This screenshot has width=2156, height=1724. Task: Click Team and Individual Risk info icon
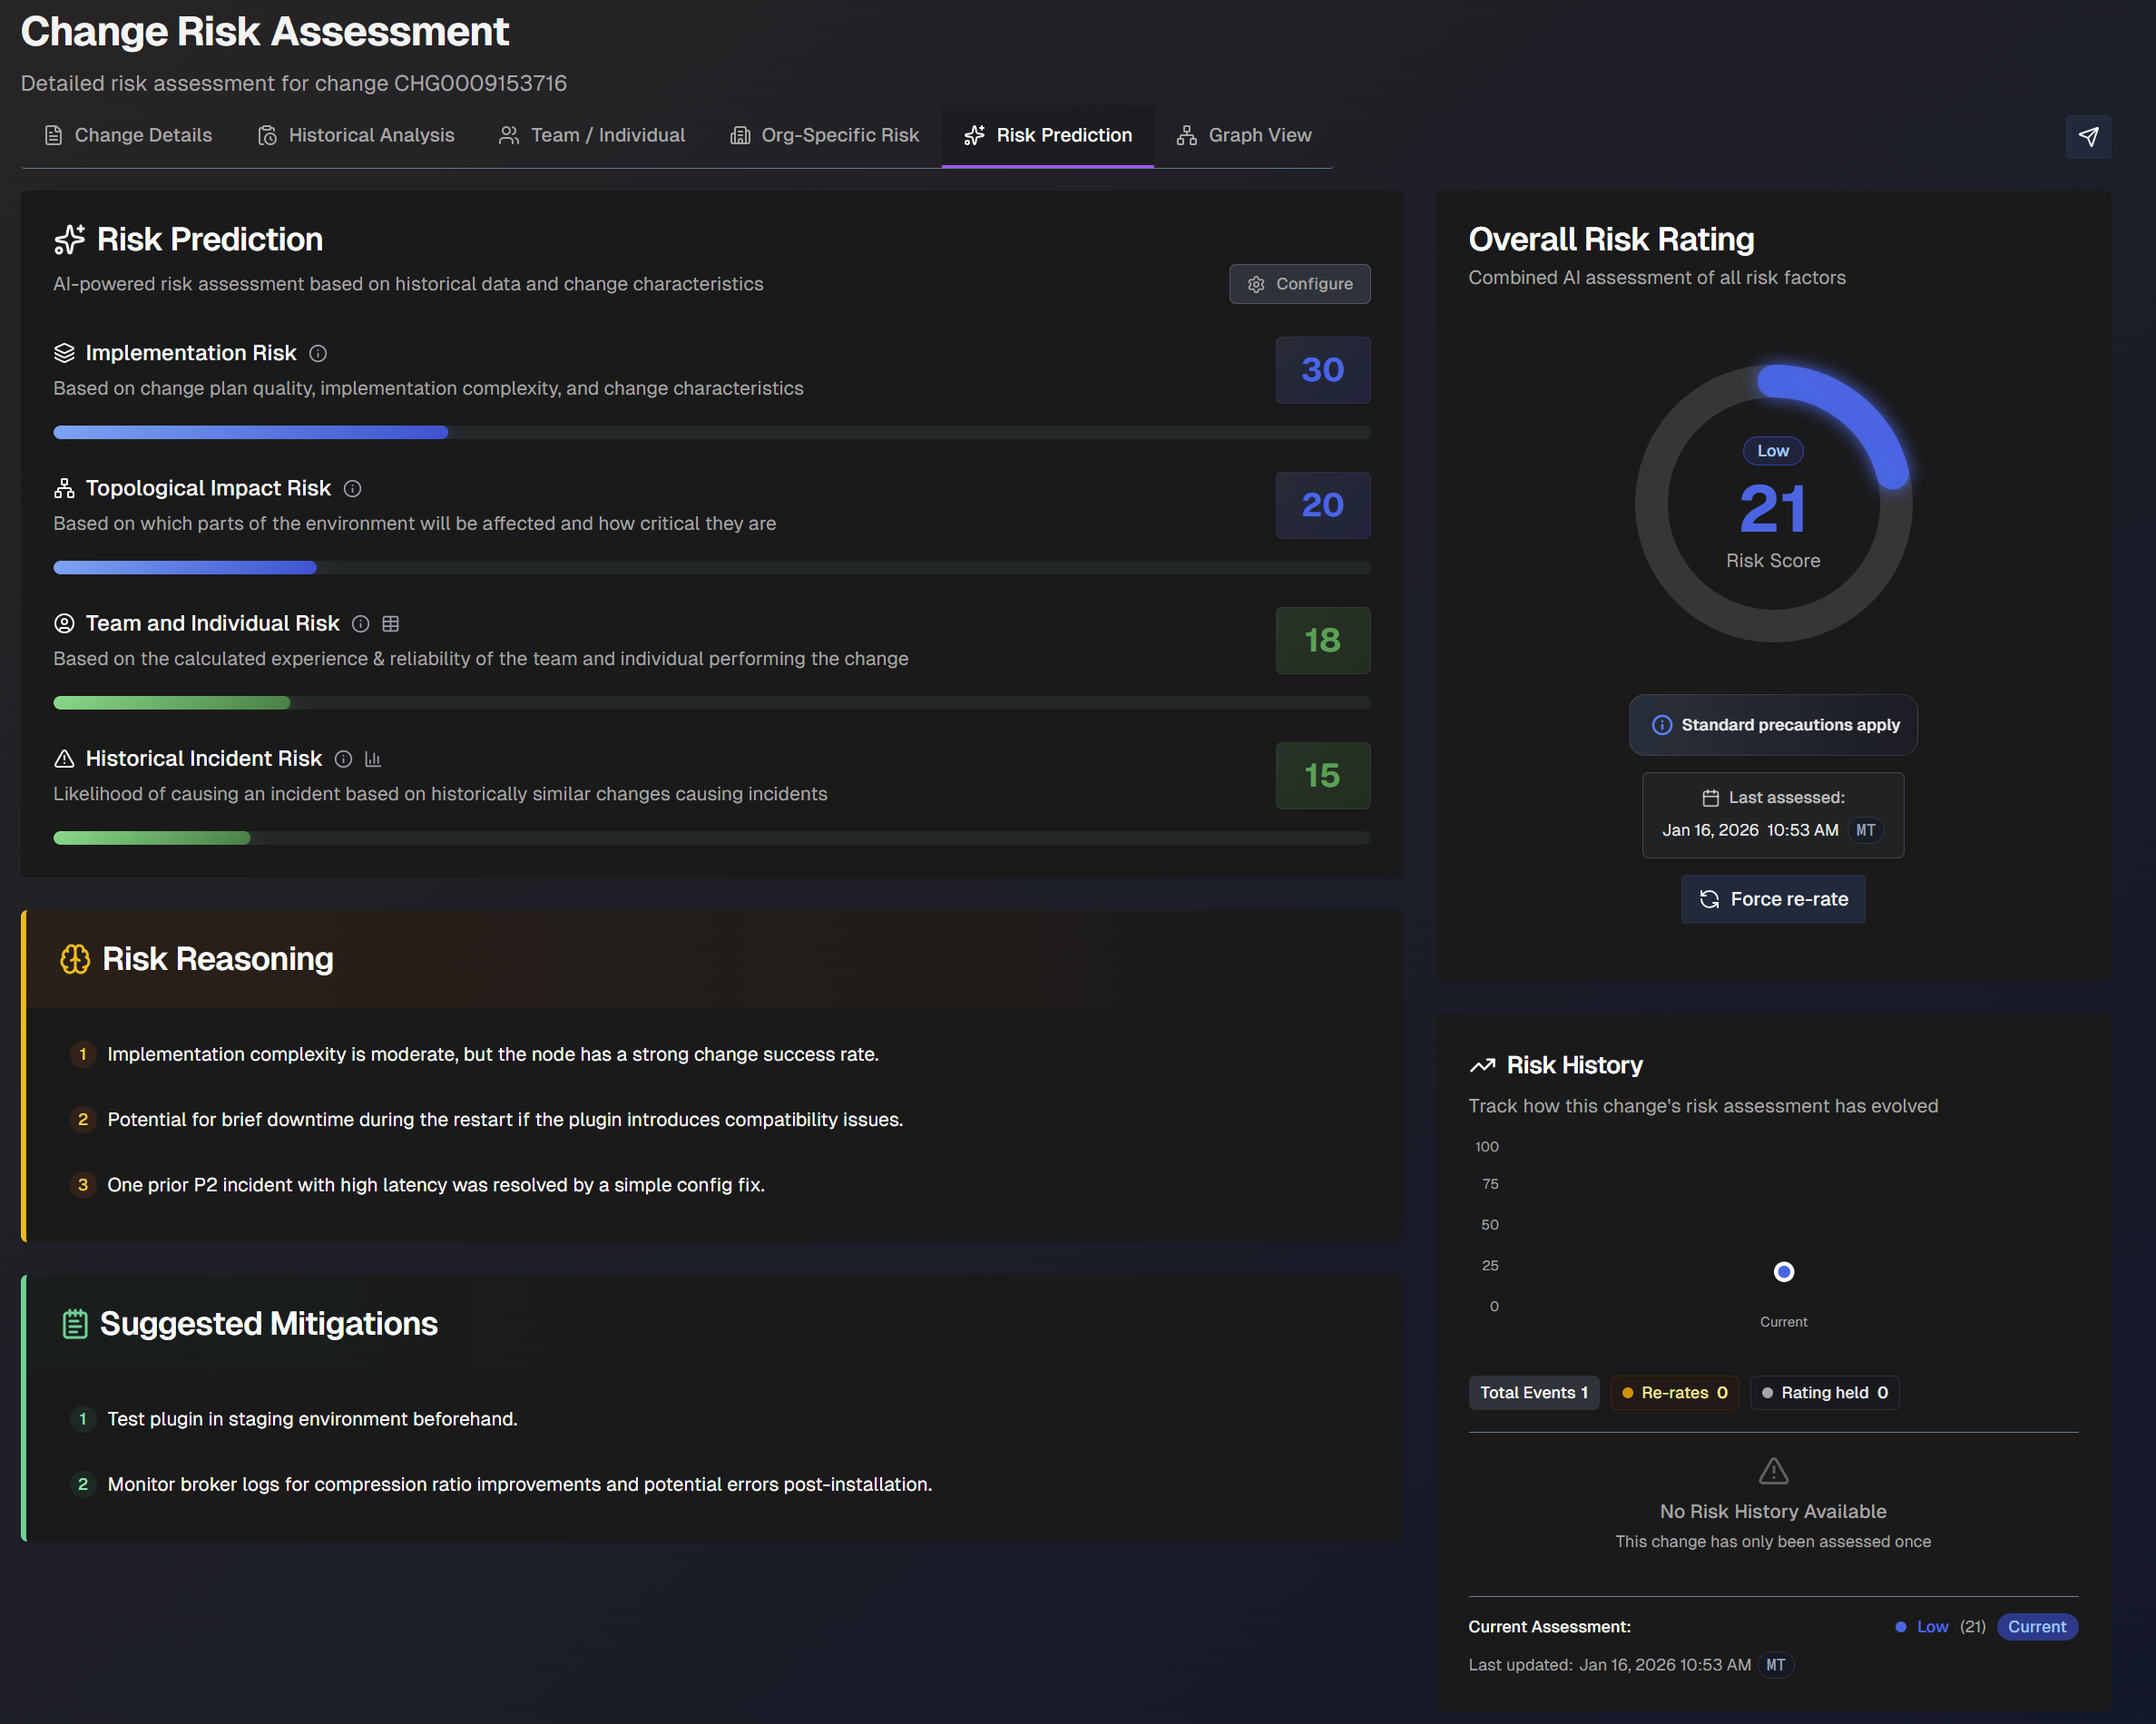[x=361, y=624]
